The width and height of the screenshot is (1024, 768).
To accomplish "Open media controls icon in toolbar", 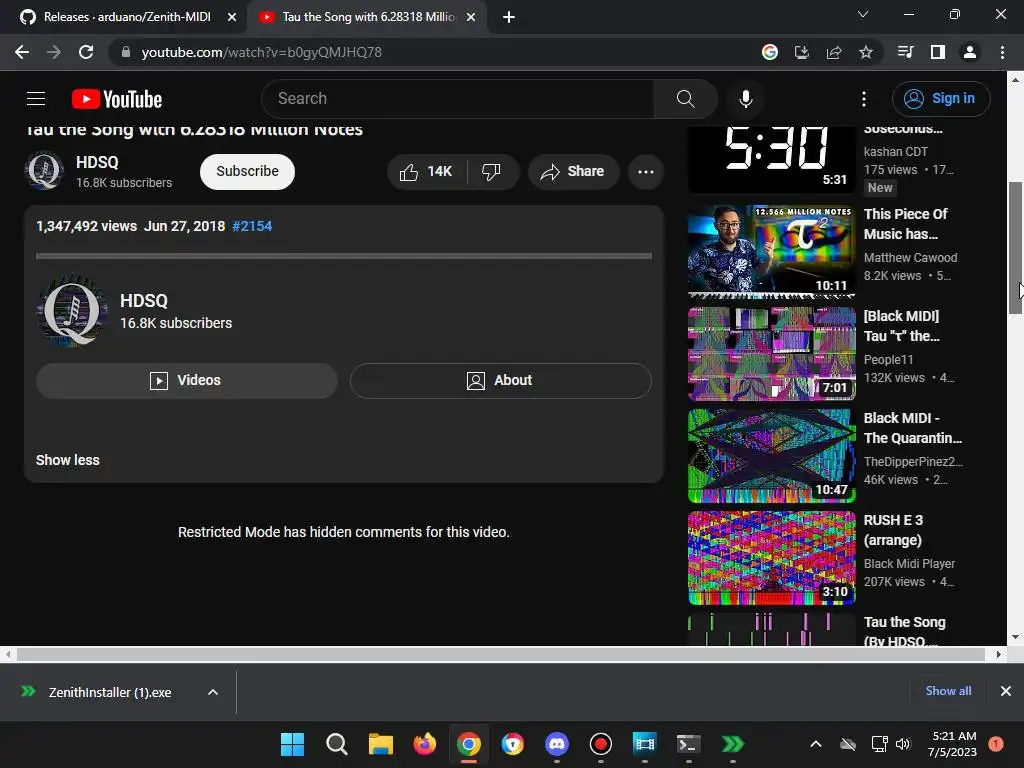I will point(905,52).
